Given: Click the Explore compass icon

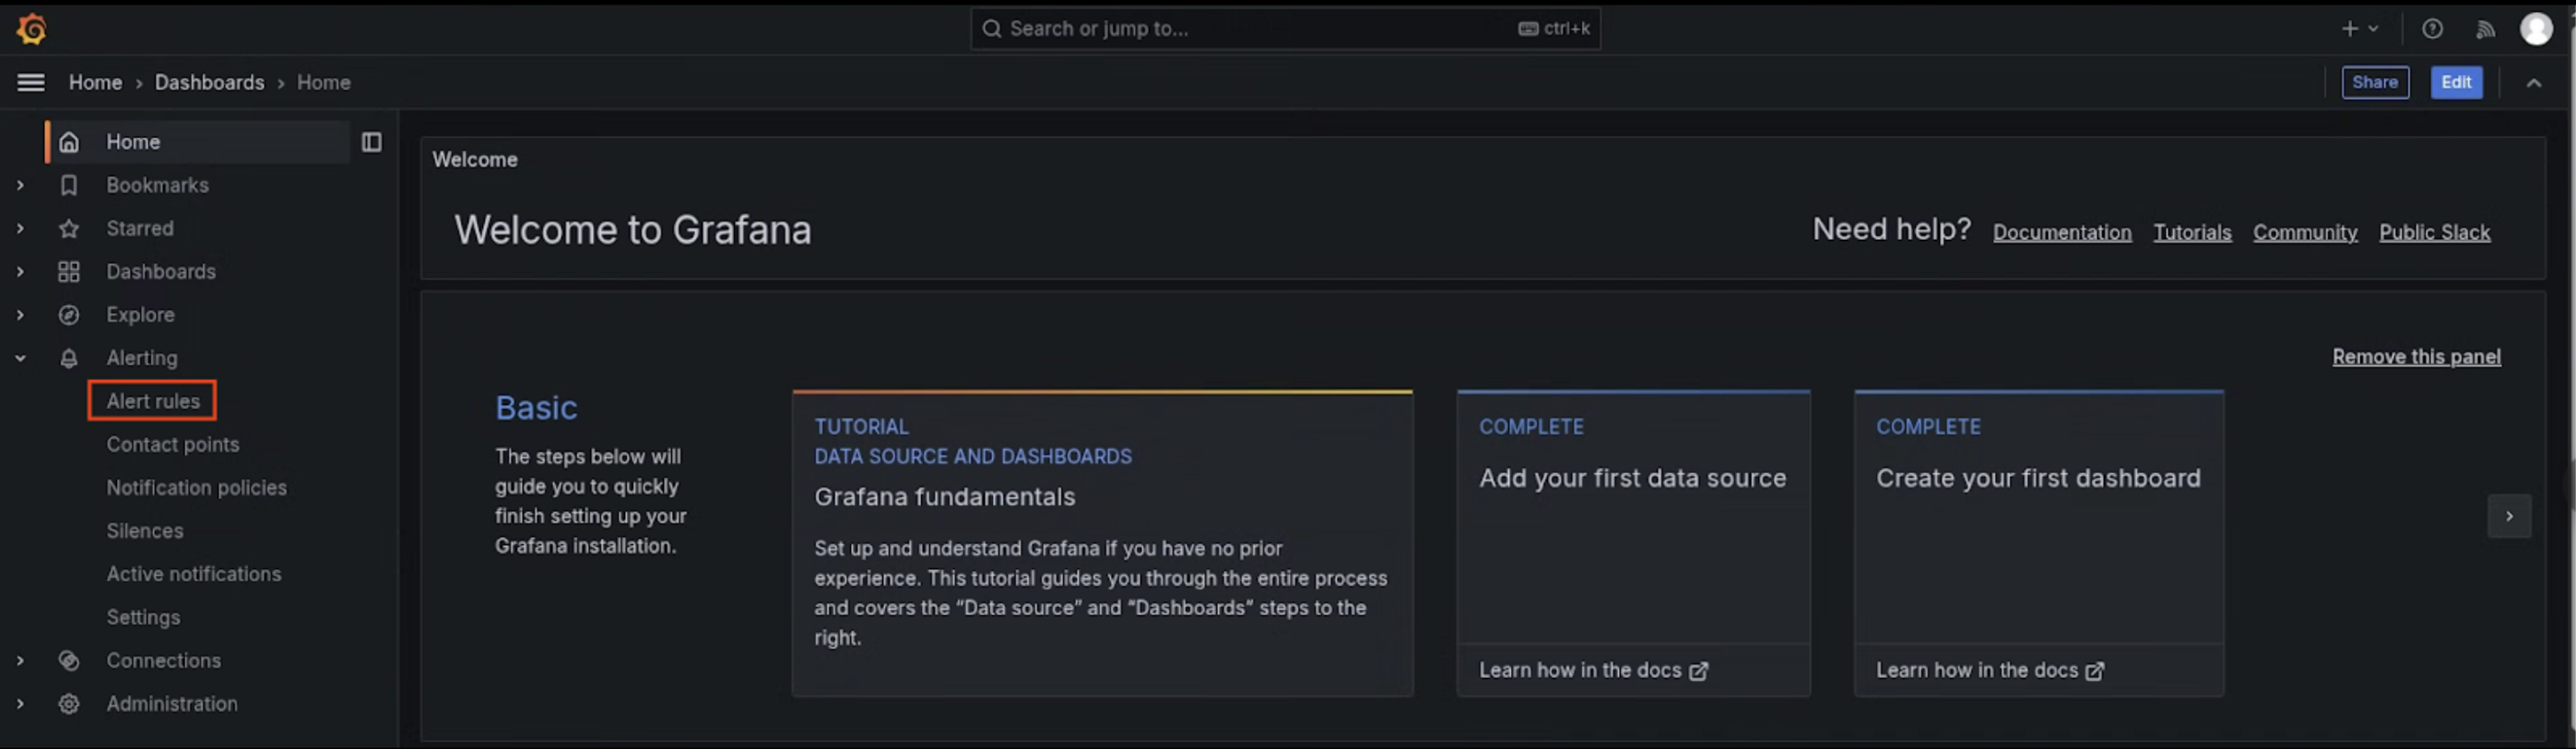Looking at the screenshot, I should 69,315.
